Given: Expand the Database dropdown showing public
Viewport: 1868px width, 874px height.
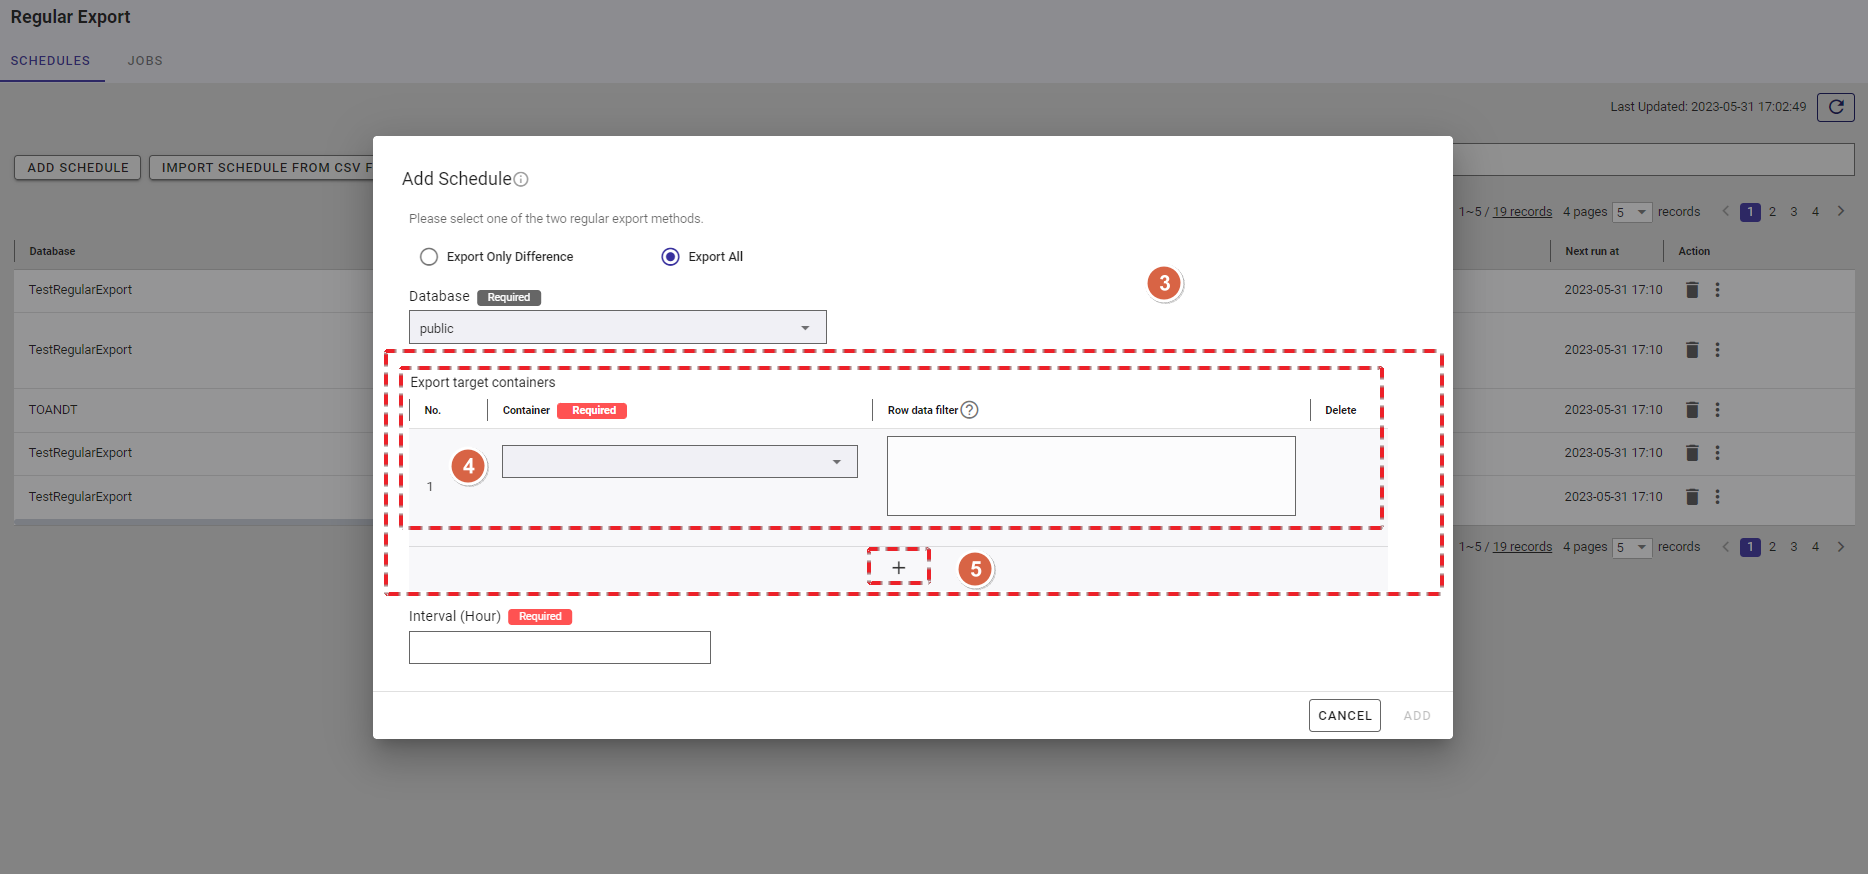Looking at the screenshot, I should coord(617,328).
